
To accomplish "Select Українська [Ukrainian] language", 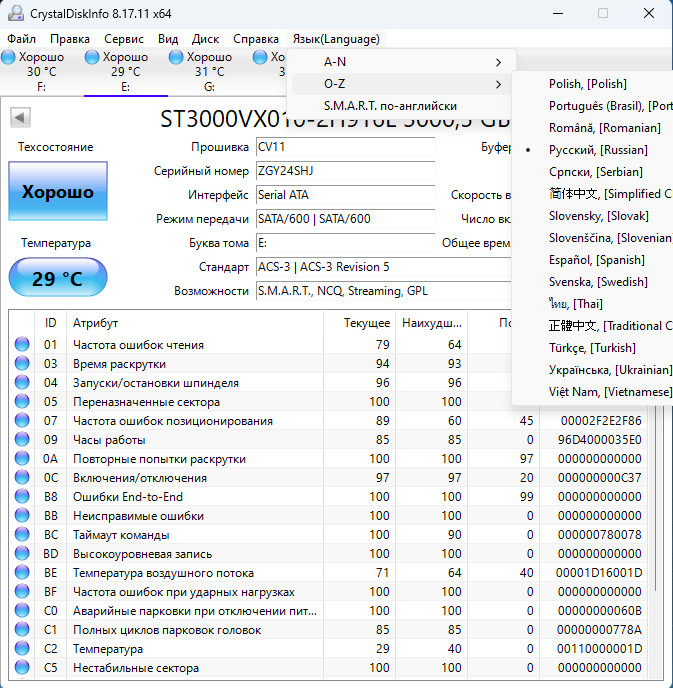I will pos(592,369).
